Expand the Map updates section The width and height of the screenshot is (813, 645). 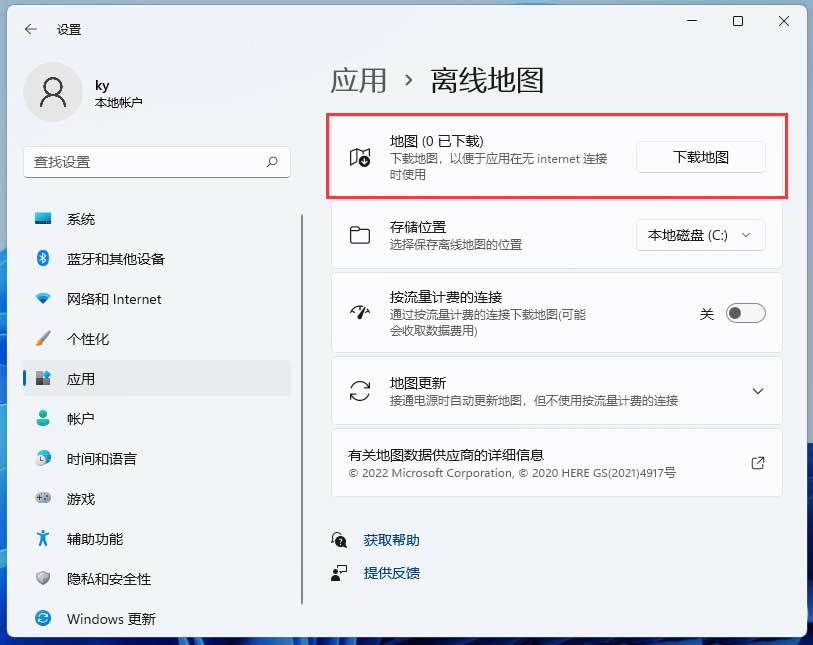(x=757, y=391)
